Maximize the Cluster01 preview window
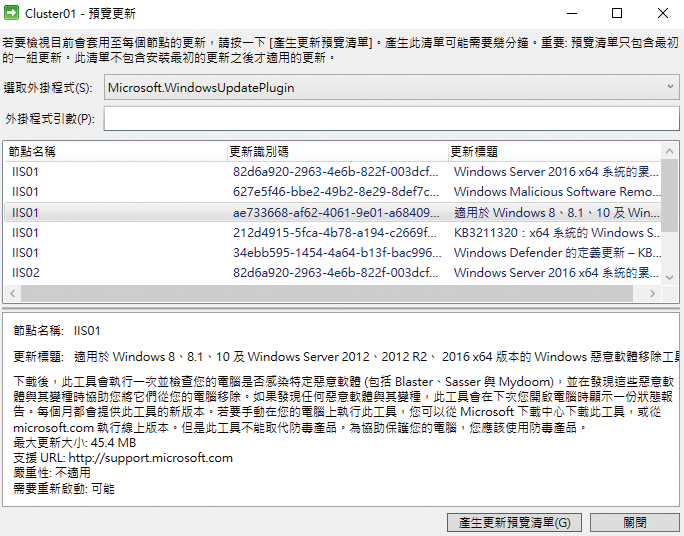The width and height of the screenshot is (684, 536). [617, 14]
